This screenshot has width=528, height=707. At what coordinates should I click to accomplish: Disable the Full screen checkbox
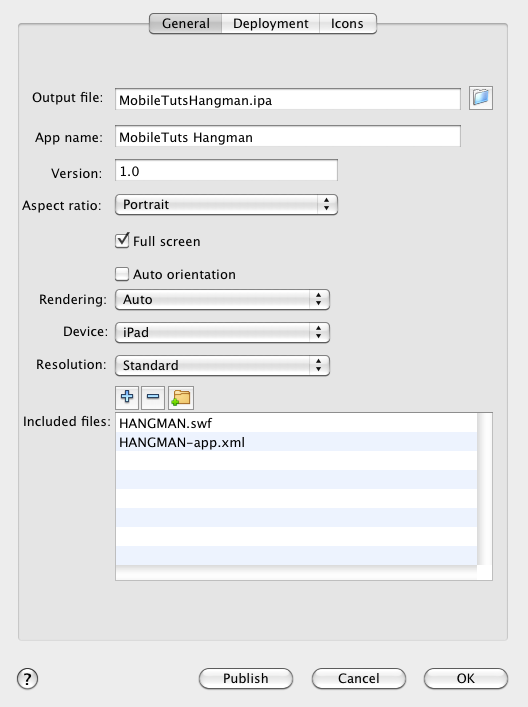coord(122,241)
